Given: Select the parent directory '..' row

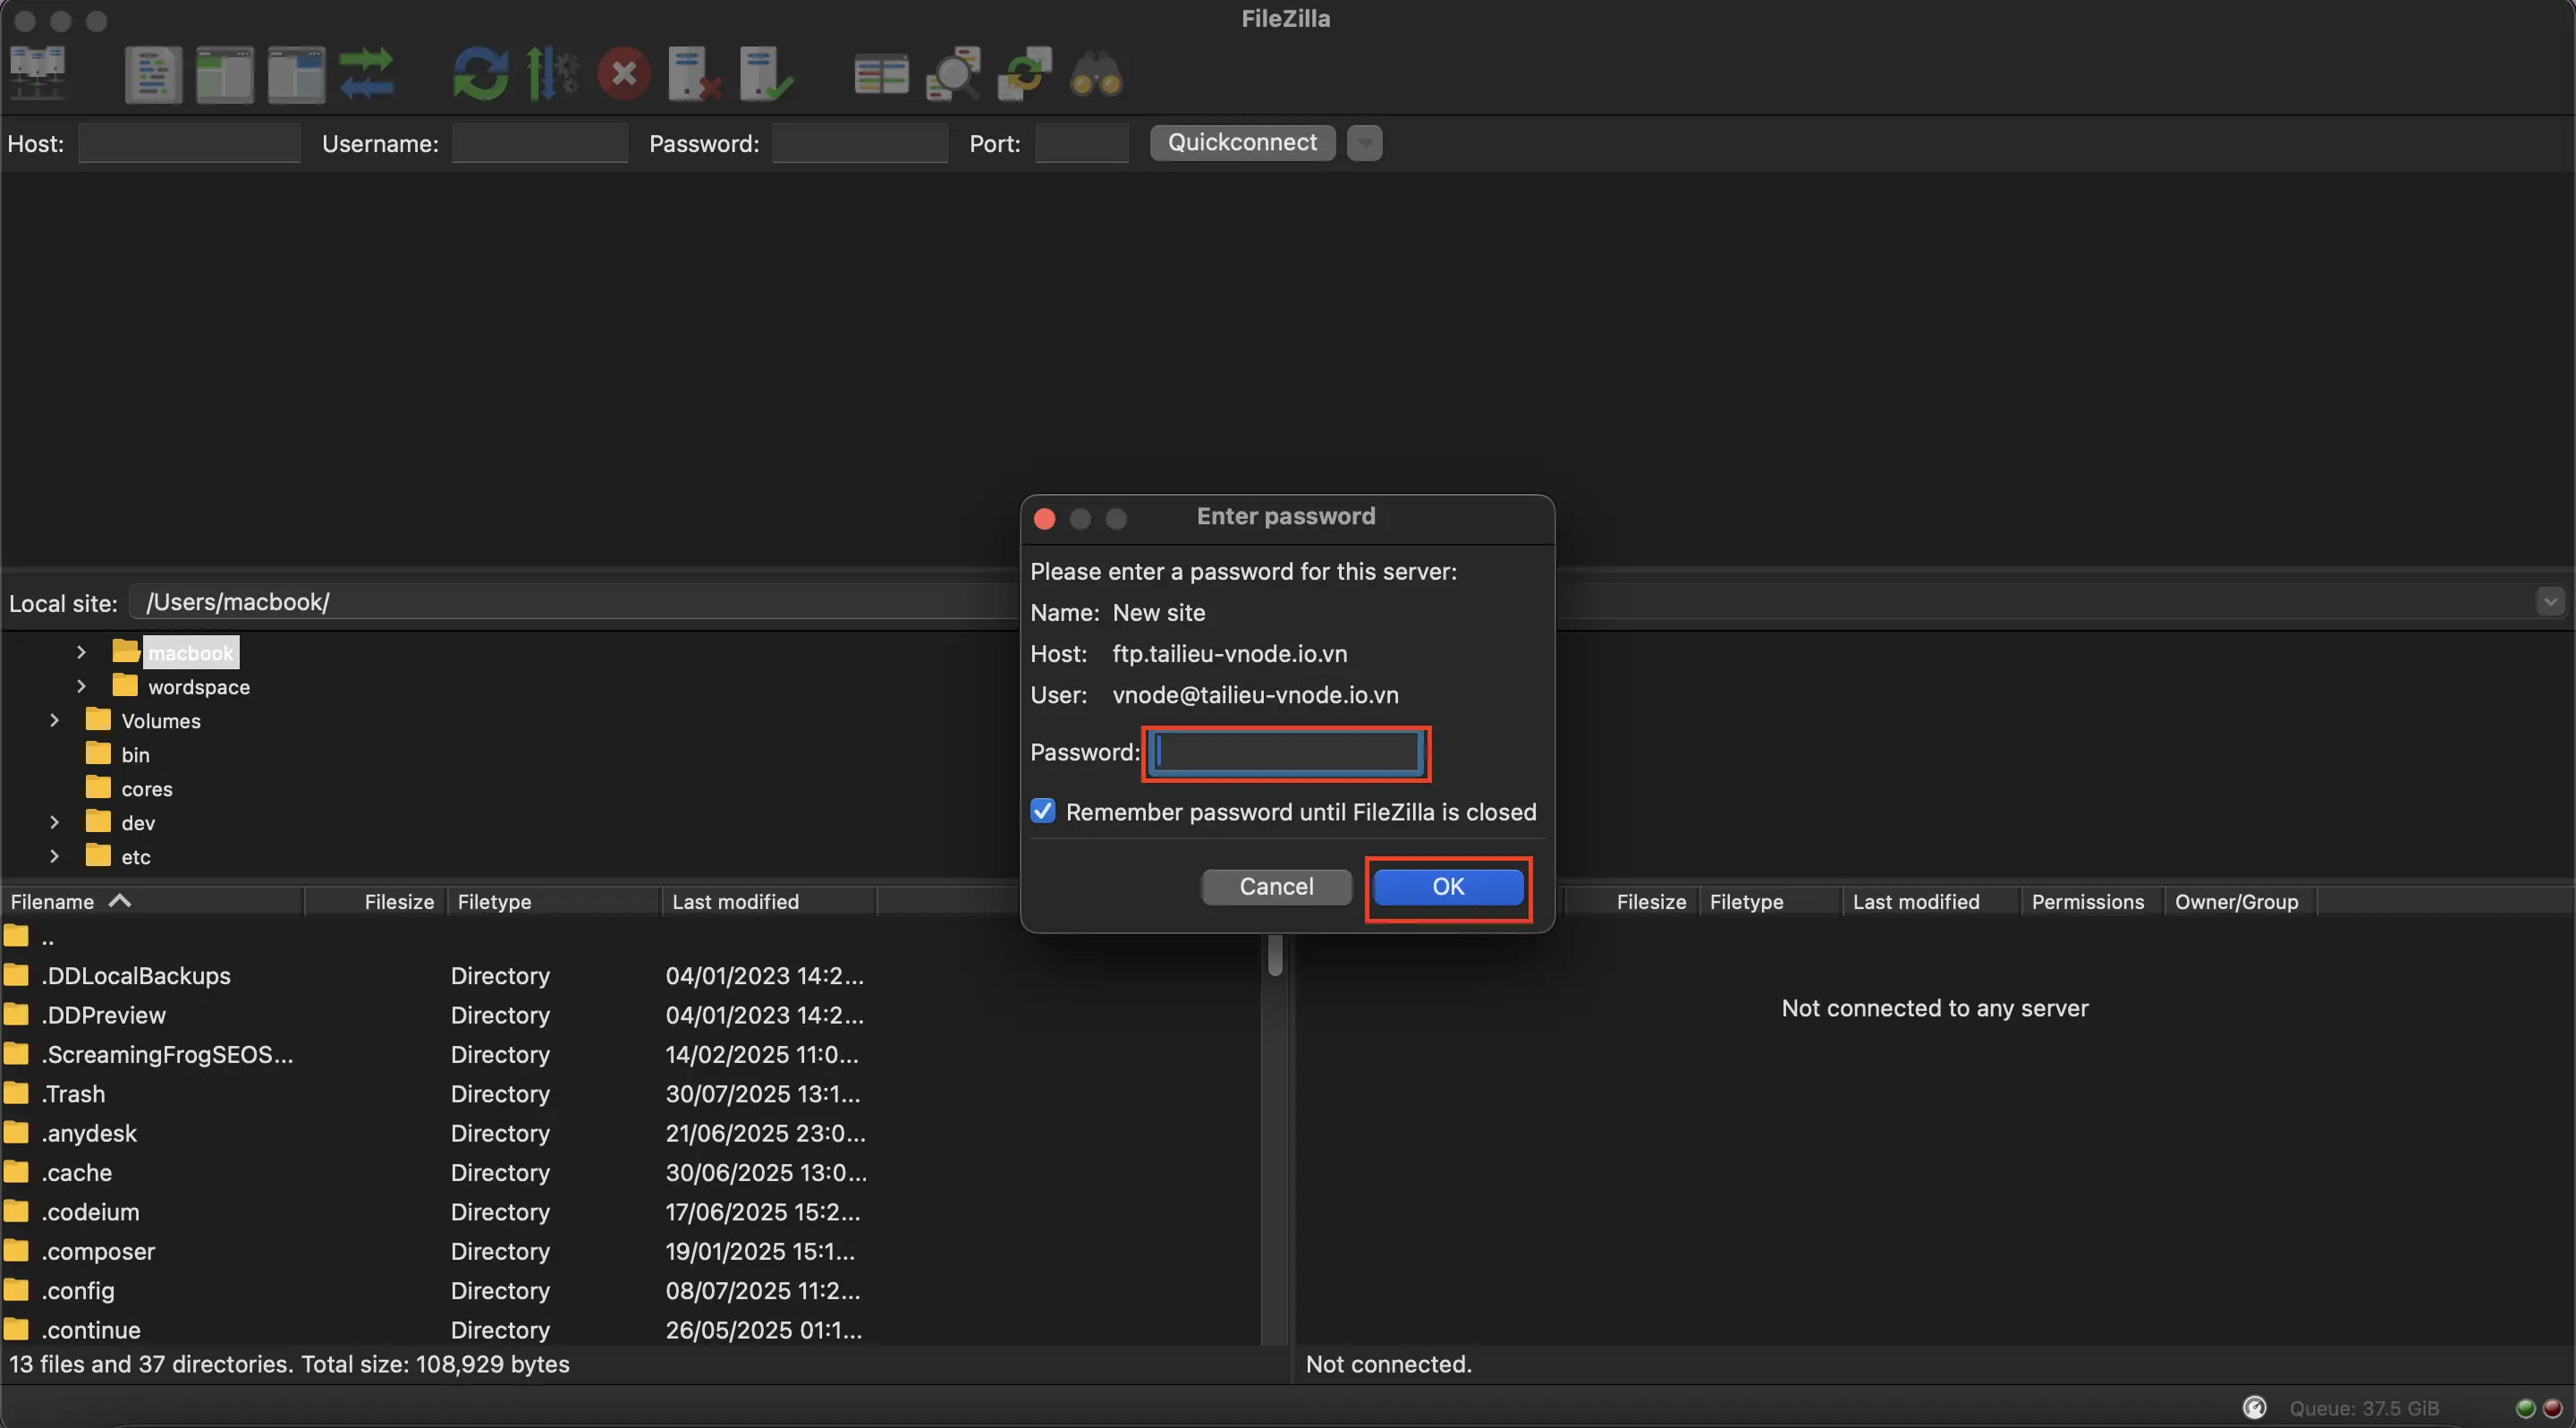Looking at the screenshot, I should coord(630,937).
